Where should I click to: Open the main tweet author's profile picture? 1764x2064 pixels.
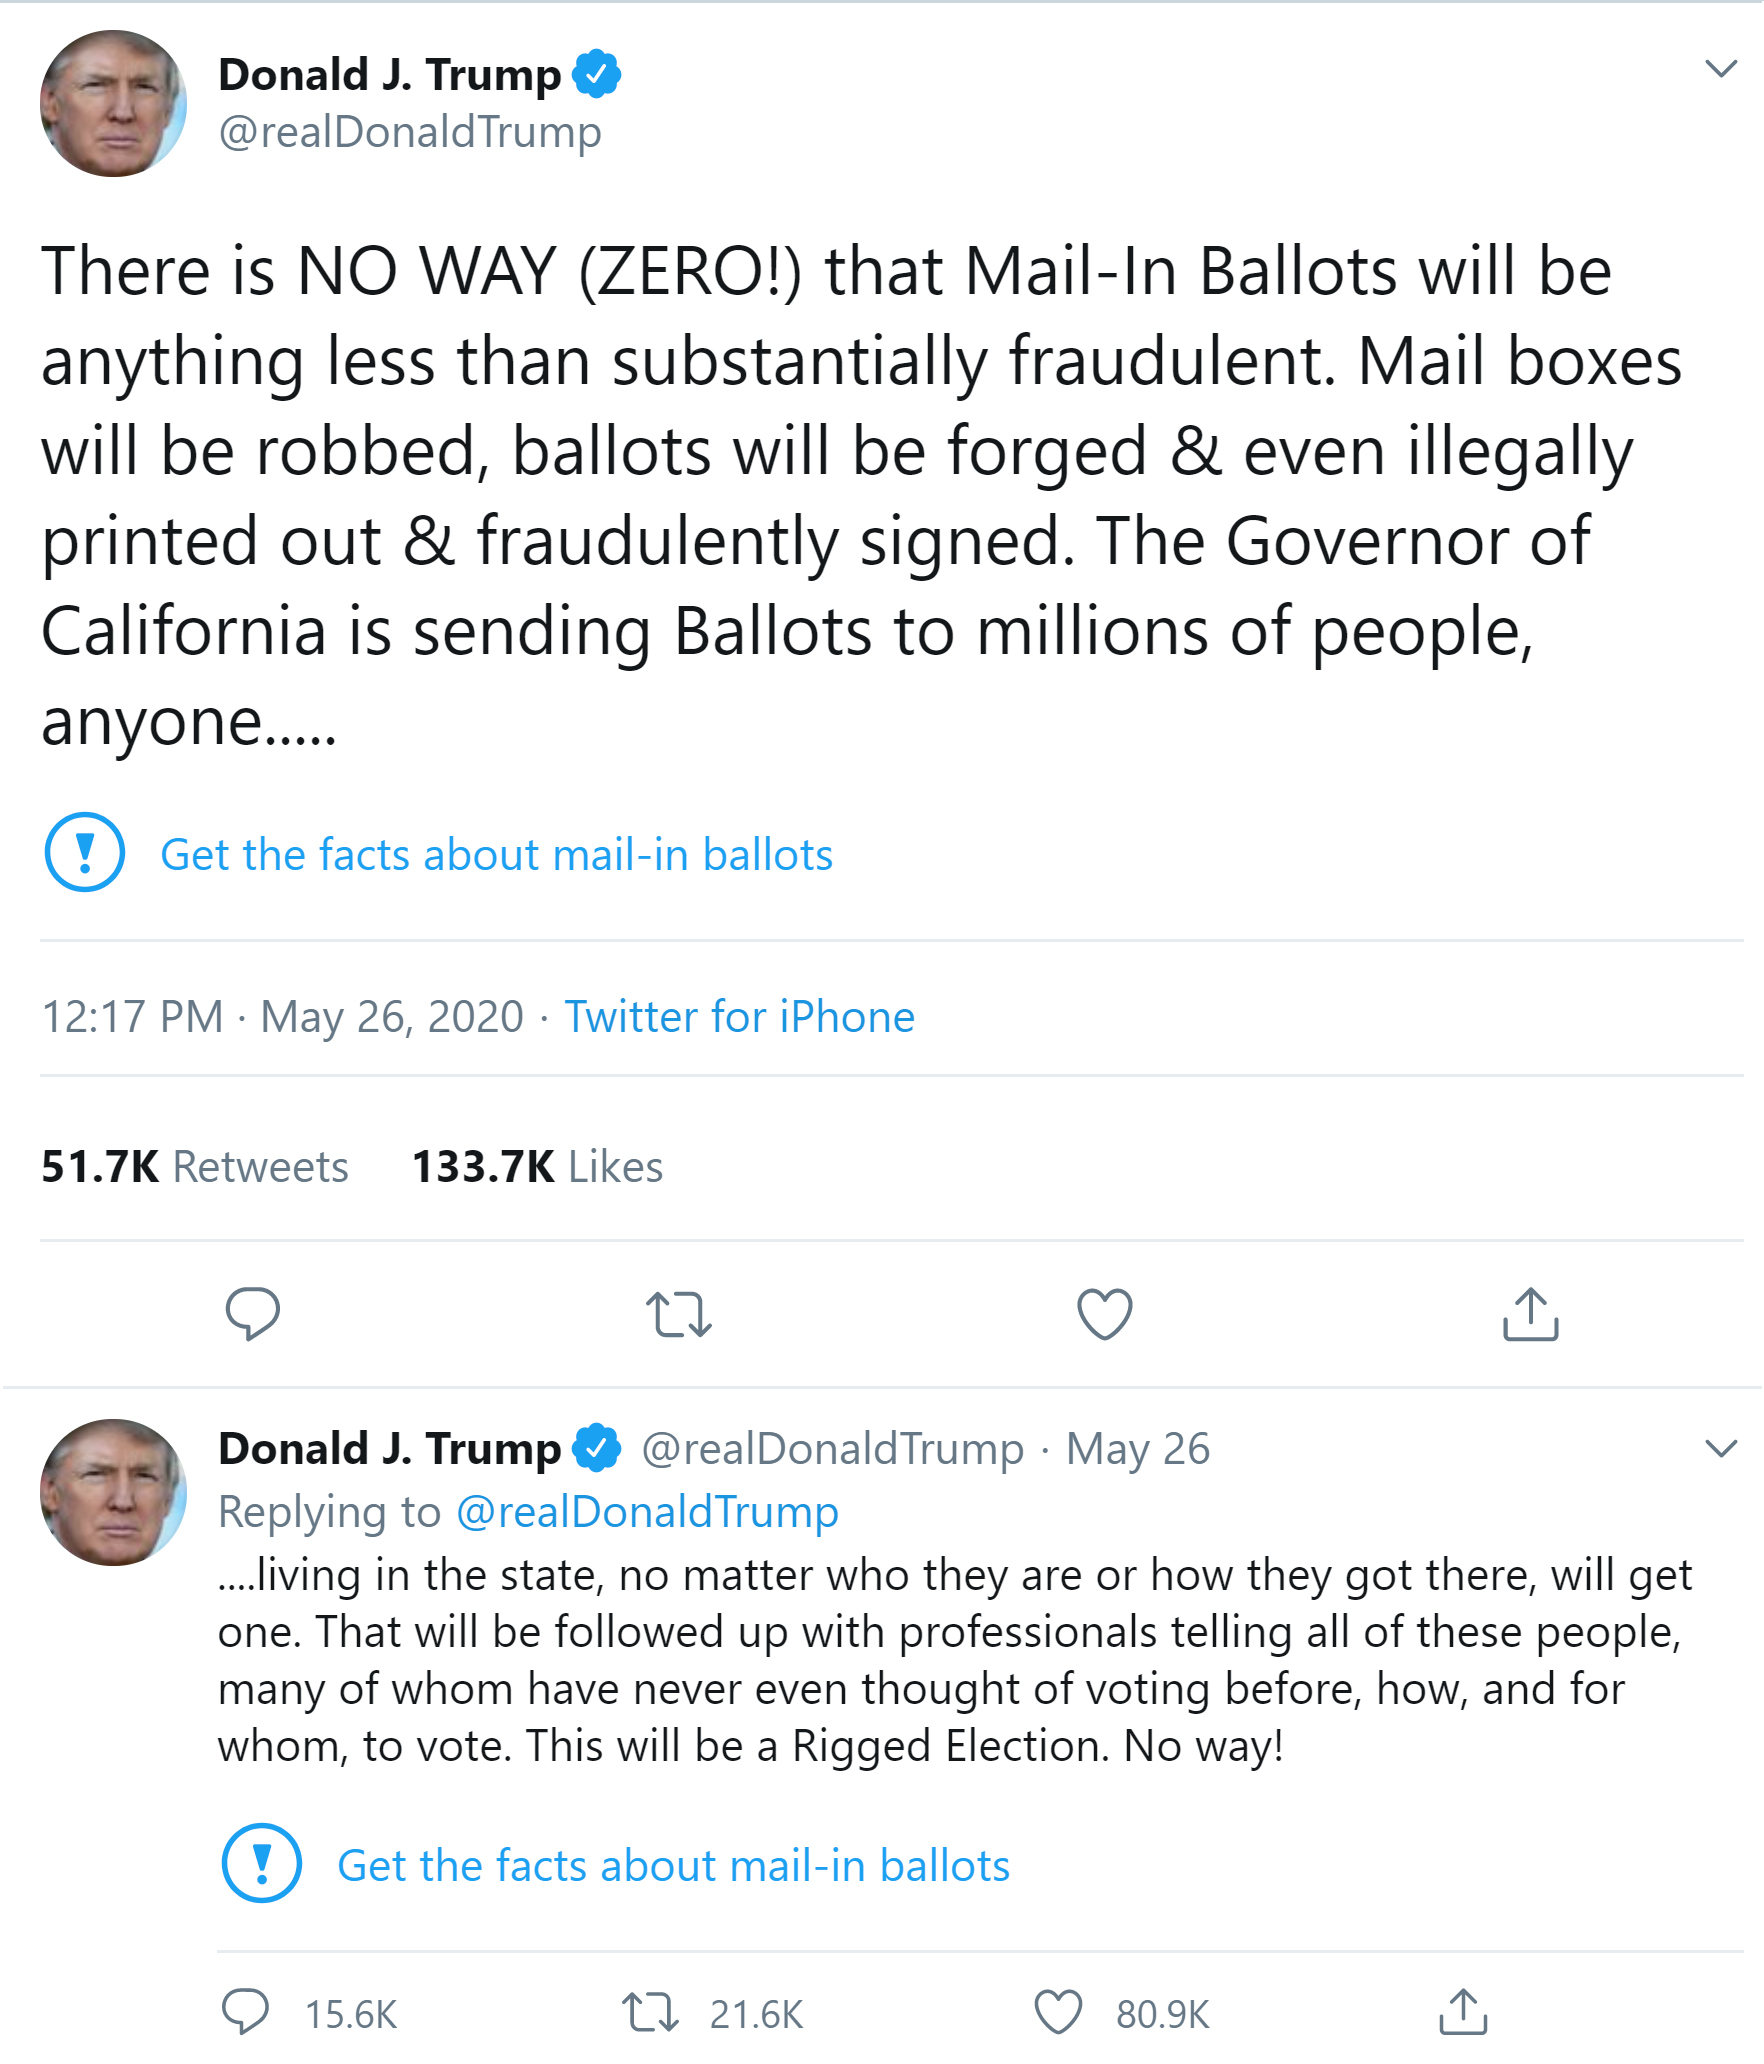[113, 104]
